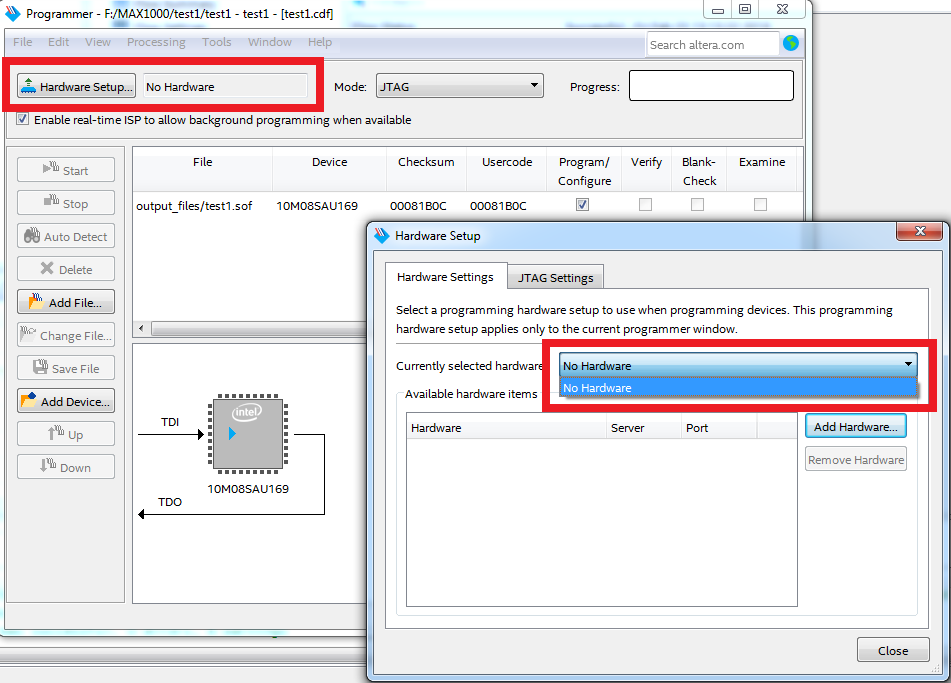Switch to JTAG Settings tab

click(x=556, y=277)
